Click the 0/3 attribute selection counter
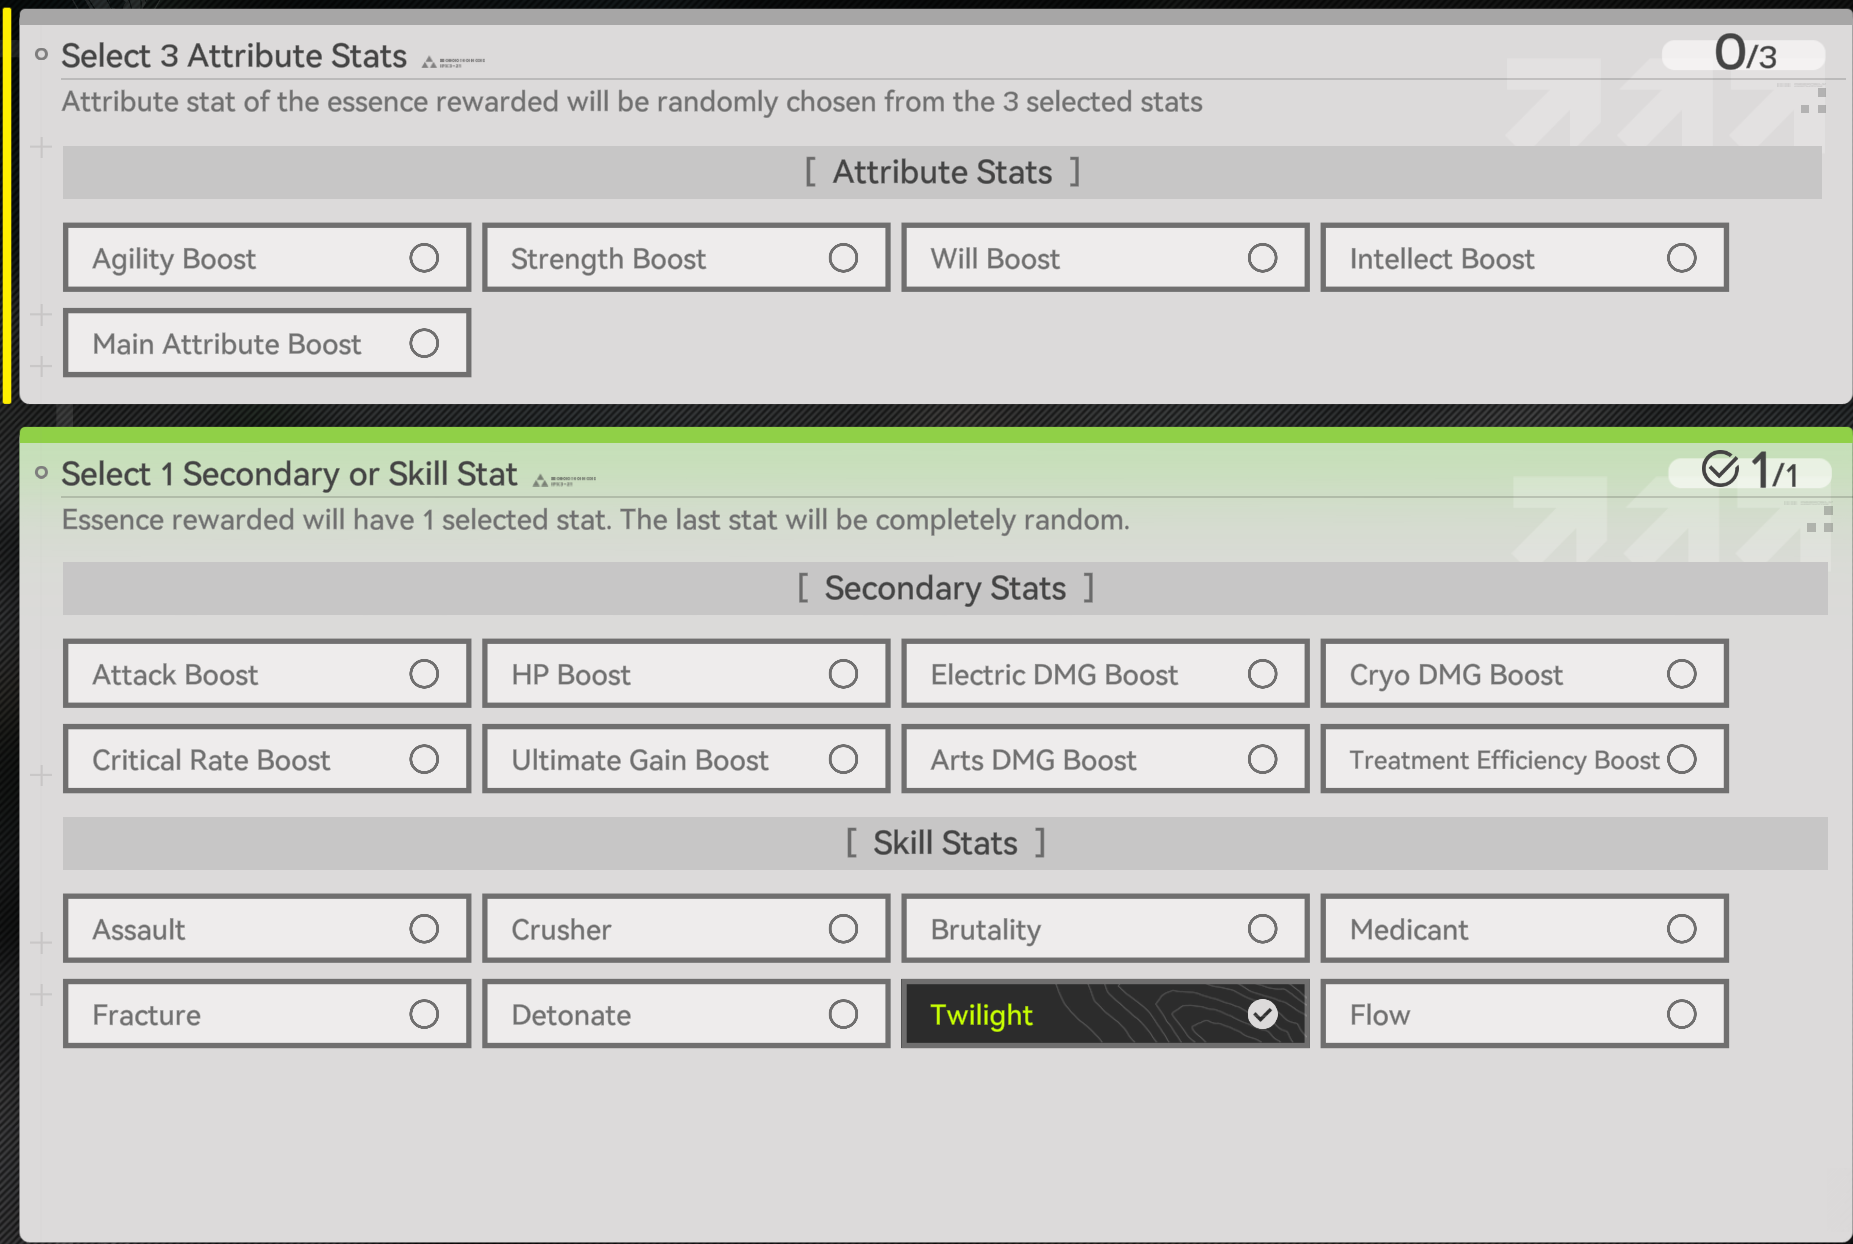The image size is (1853, 1244). click(1745, 53)
